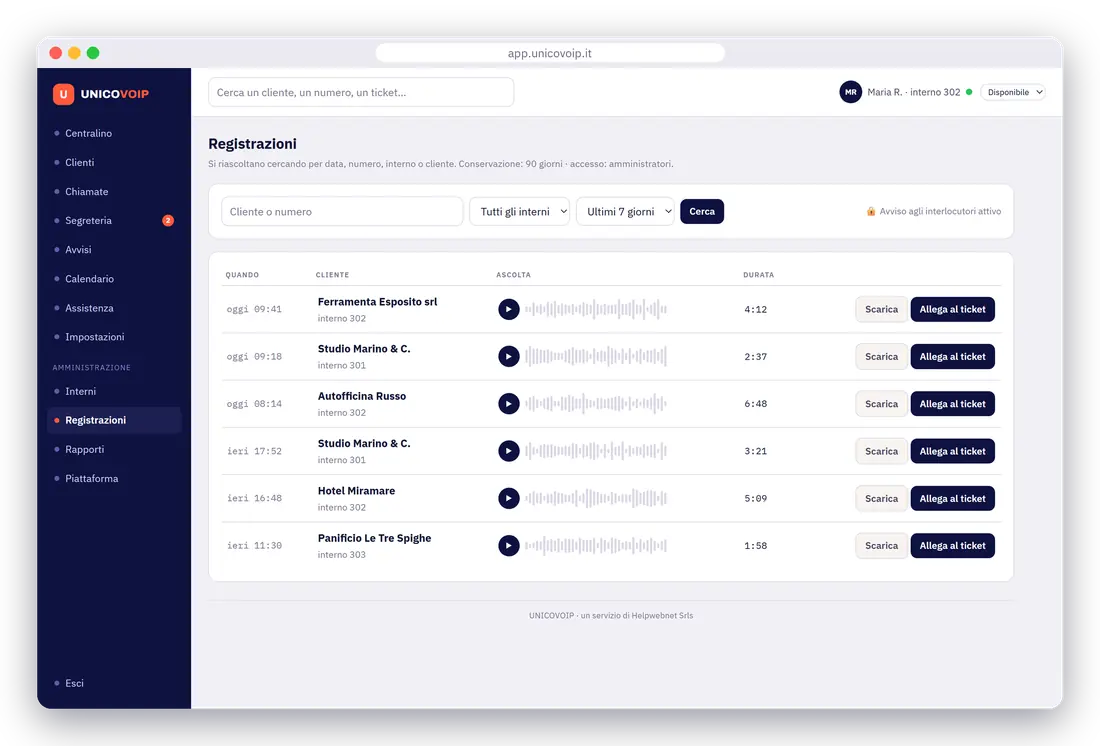The image size is (1100, 746).
Task: Open the Tutti gli interni dropdown
Action: (x=519, y=211)
